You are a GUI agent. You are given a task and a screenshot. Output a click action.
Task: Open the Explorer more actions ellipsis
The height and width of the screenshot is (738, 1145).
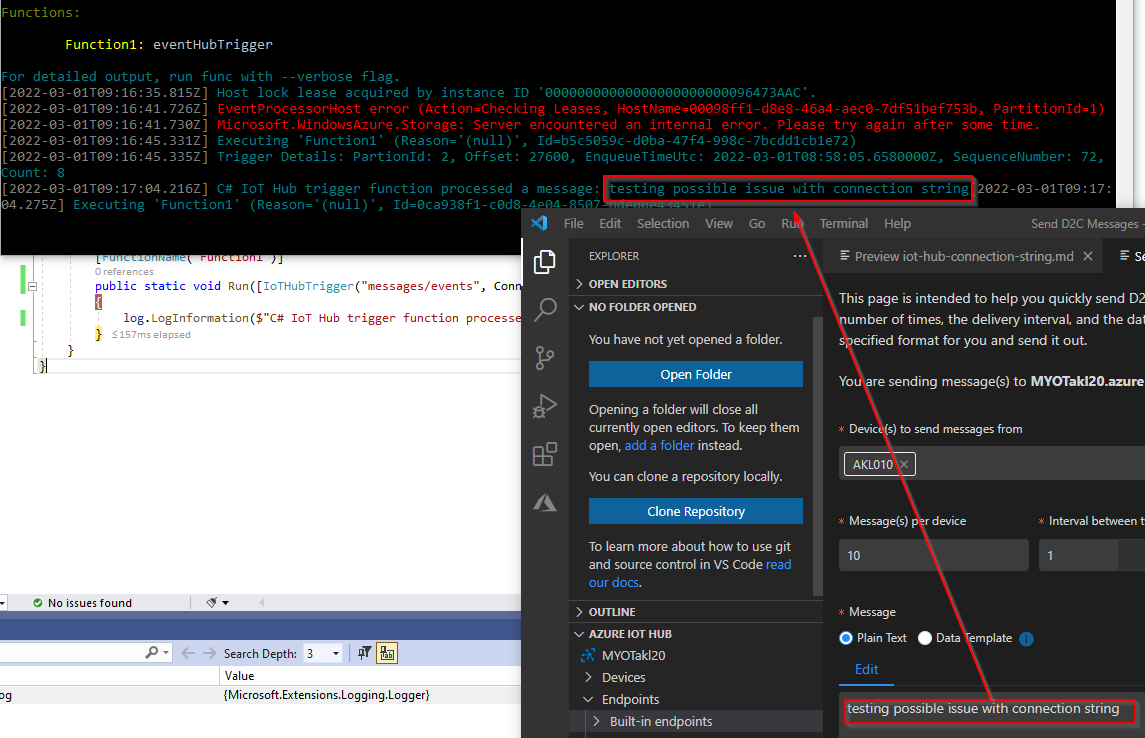(800, 256)
